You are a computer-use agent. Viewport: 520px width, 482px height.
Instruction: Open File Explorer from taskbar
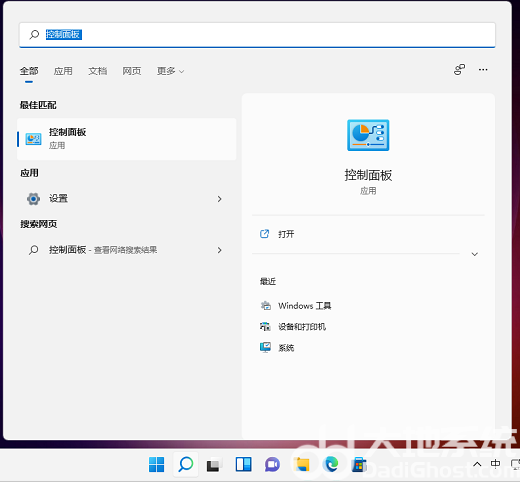(x=302, y=464)
